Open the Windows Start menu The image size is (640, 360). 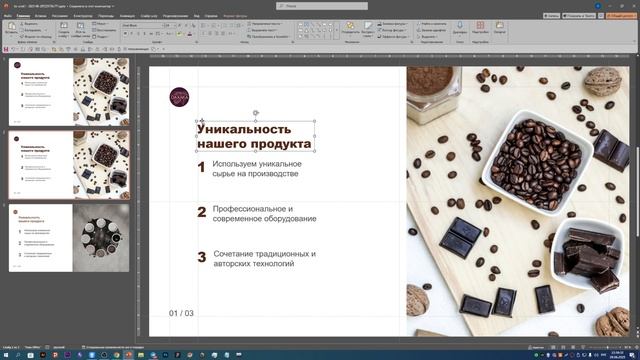pos(5,356)
